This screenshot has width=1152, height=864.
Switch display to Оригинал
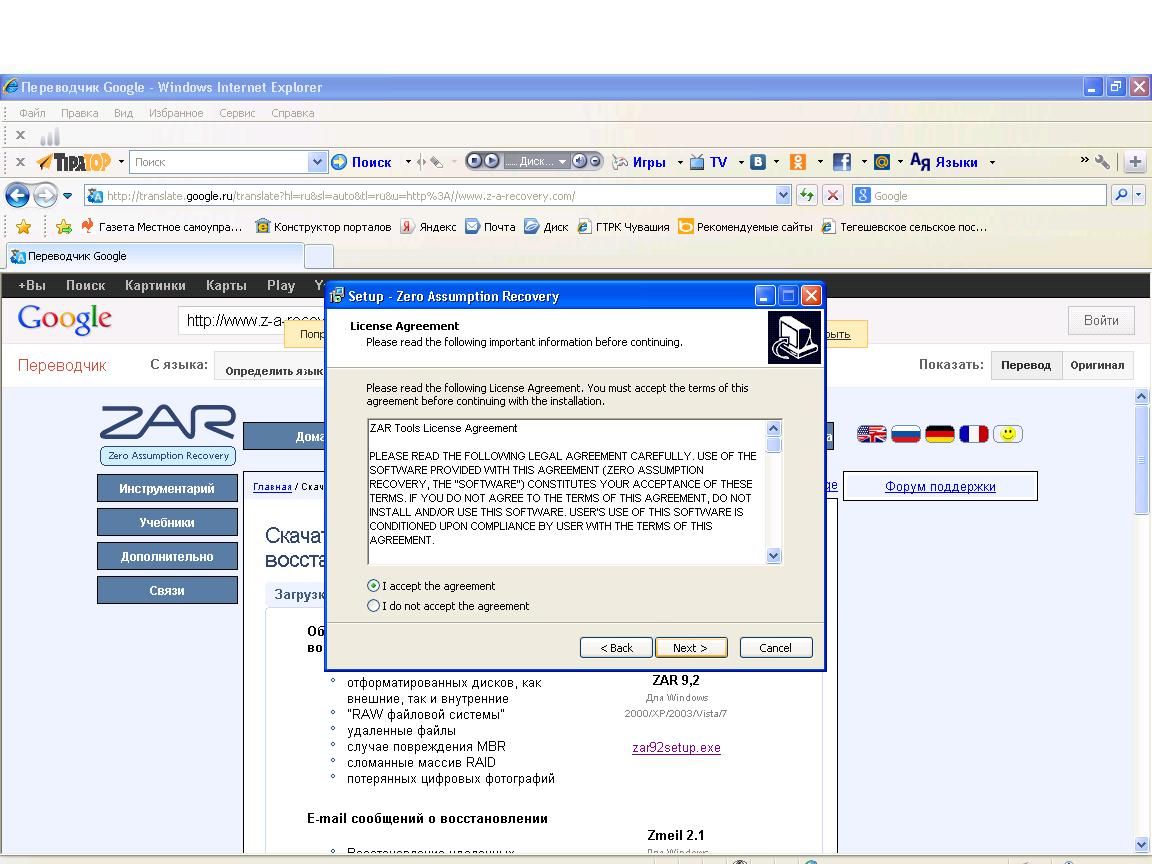pyautogui.click(x=1097, y=365)
